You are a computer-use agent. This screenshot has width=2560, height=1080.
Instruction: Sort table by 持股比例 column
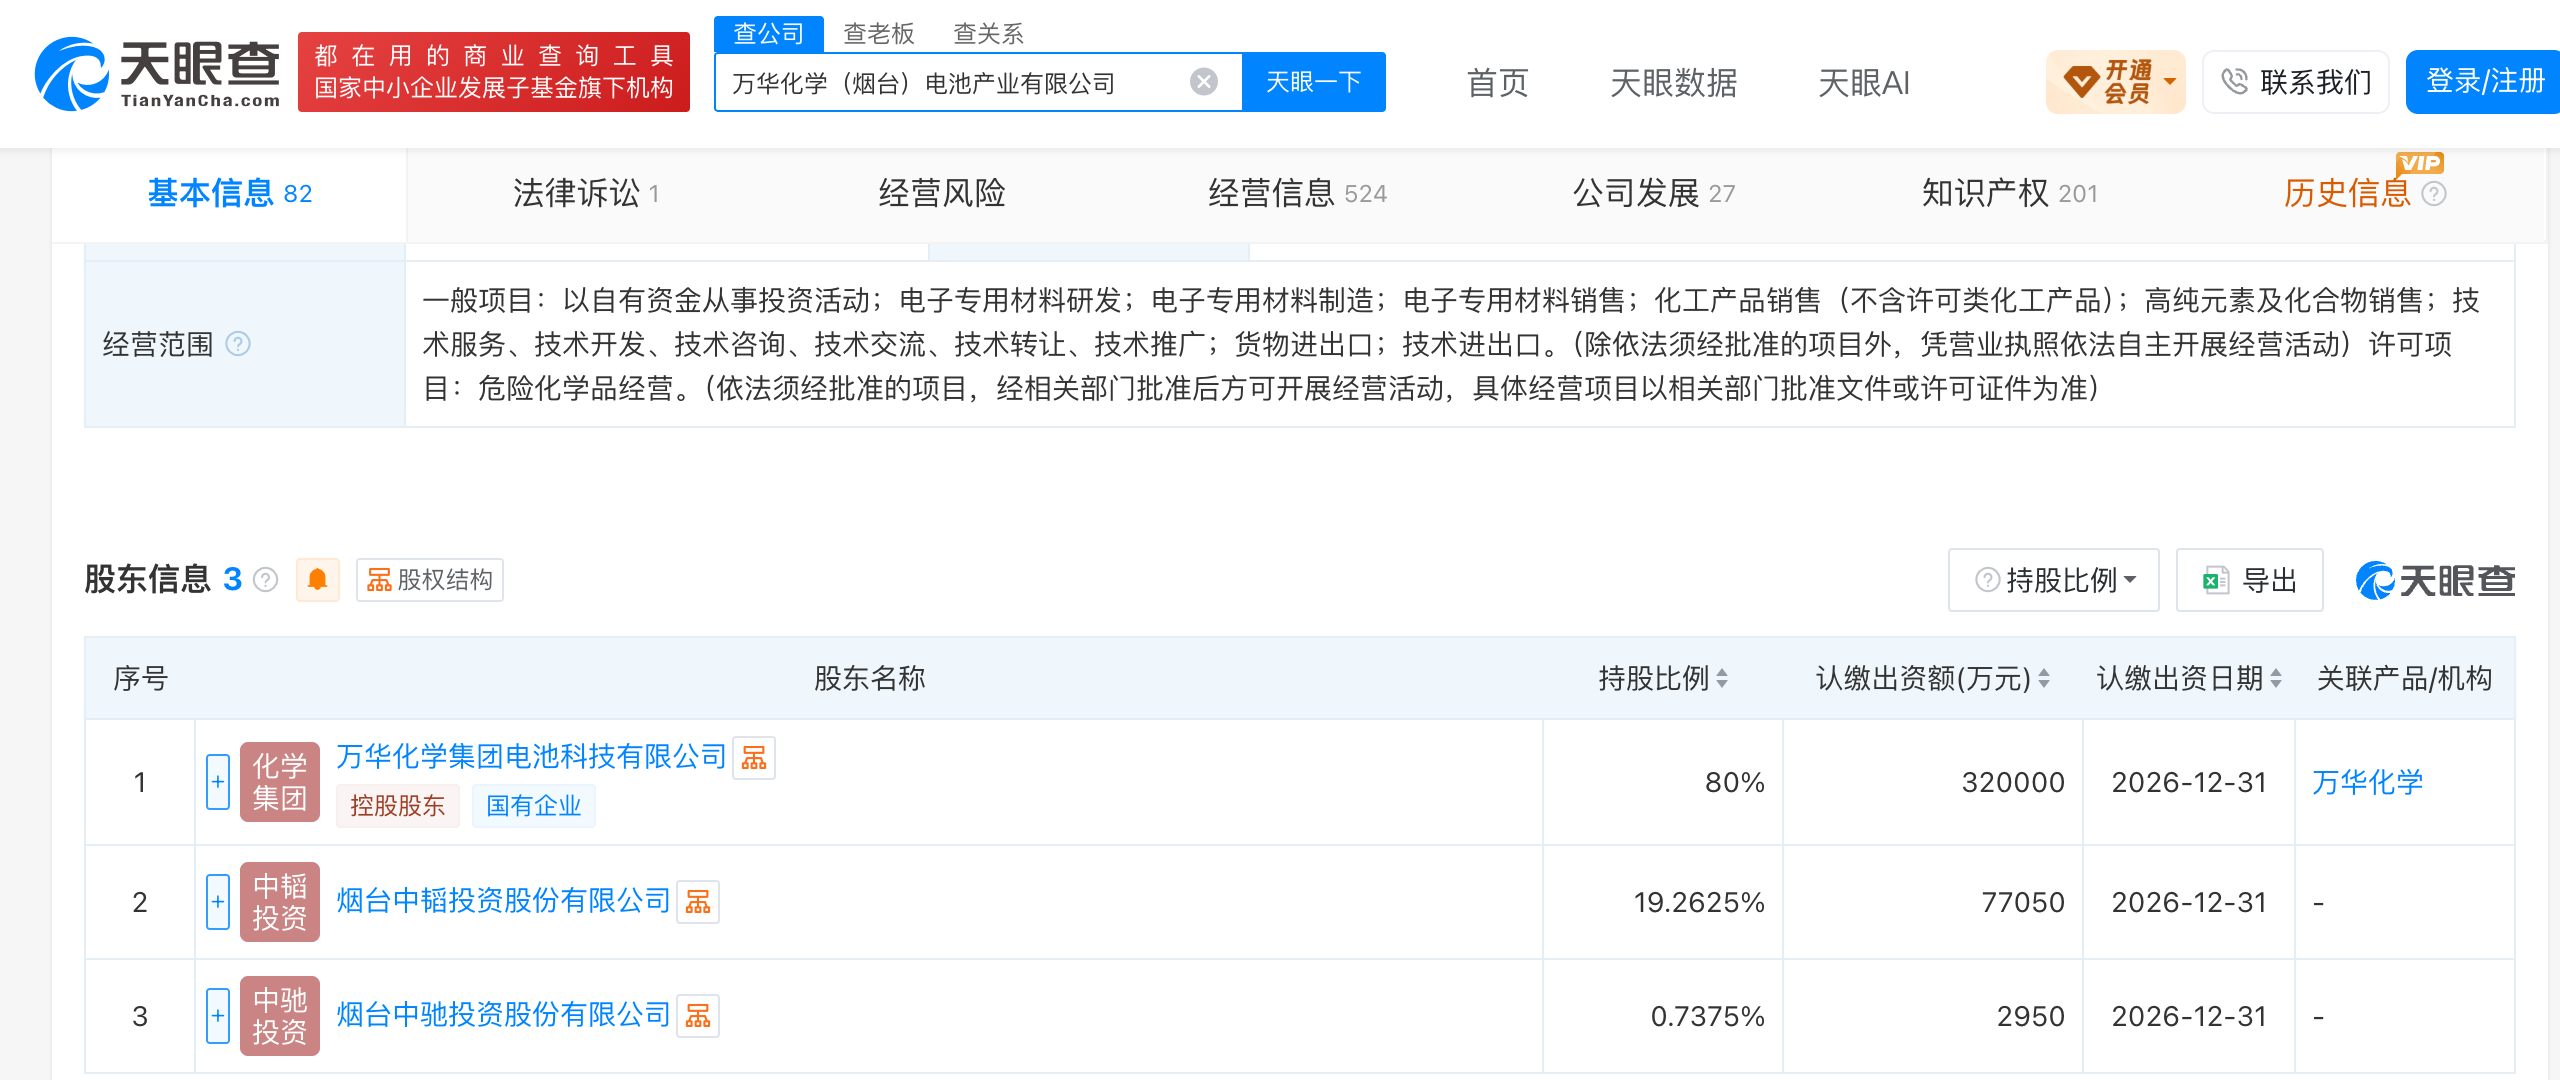(x=1722, y=679)
